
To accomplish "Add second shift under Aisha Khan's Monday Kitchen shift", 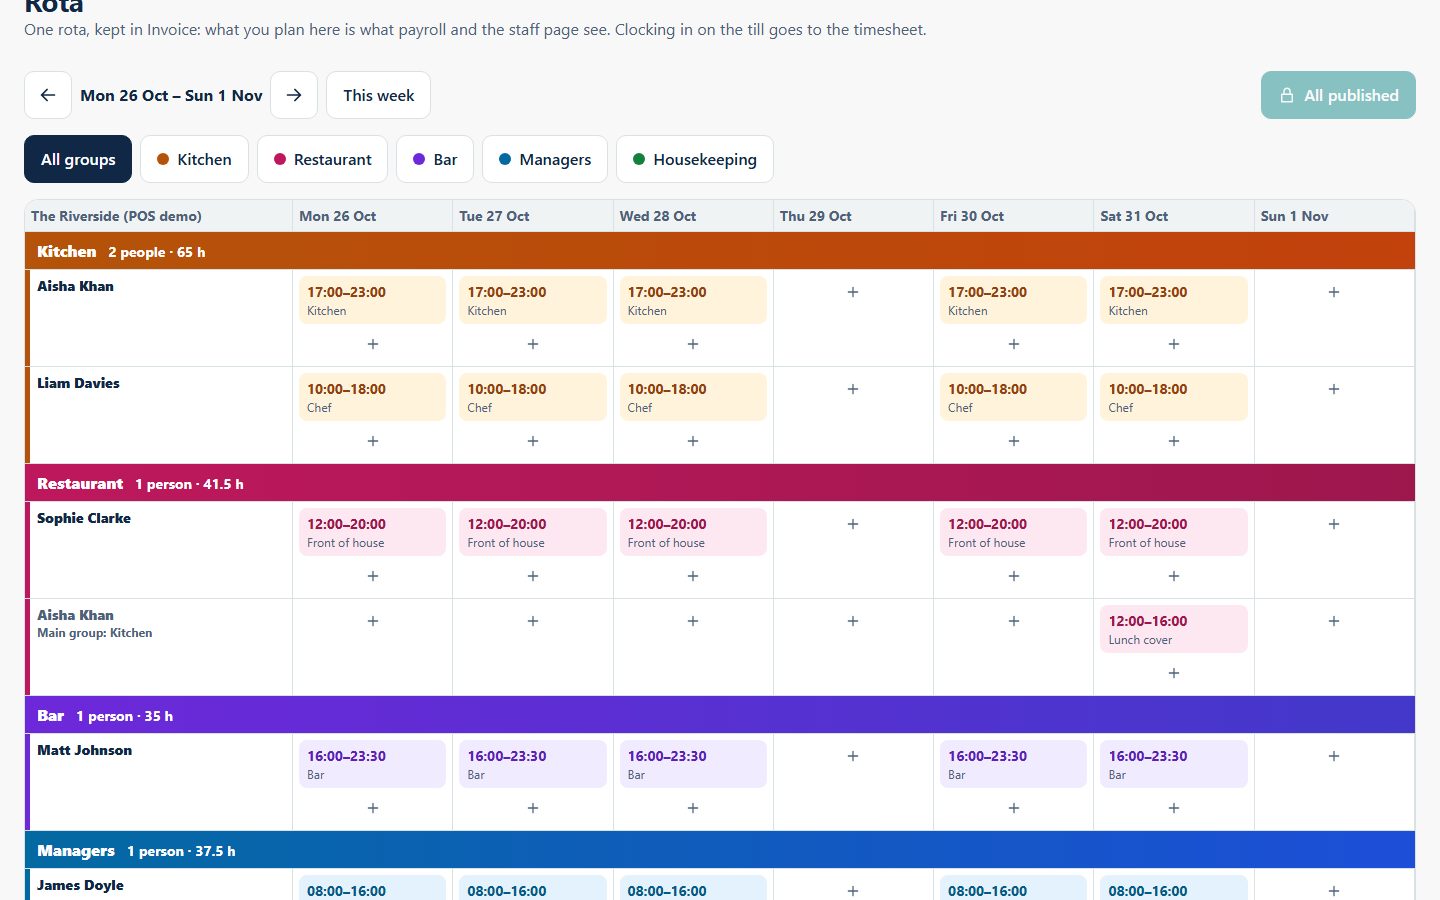I will [x=373, y=344].
